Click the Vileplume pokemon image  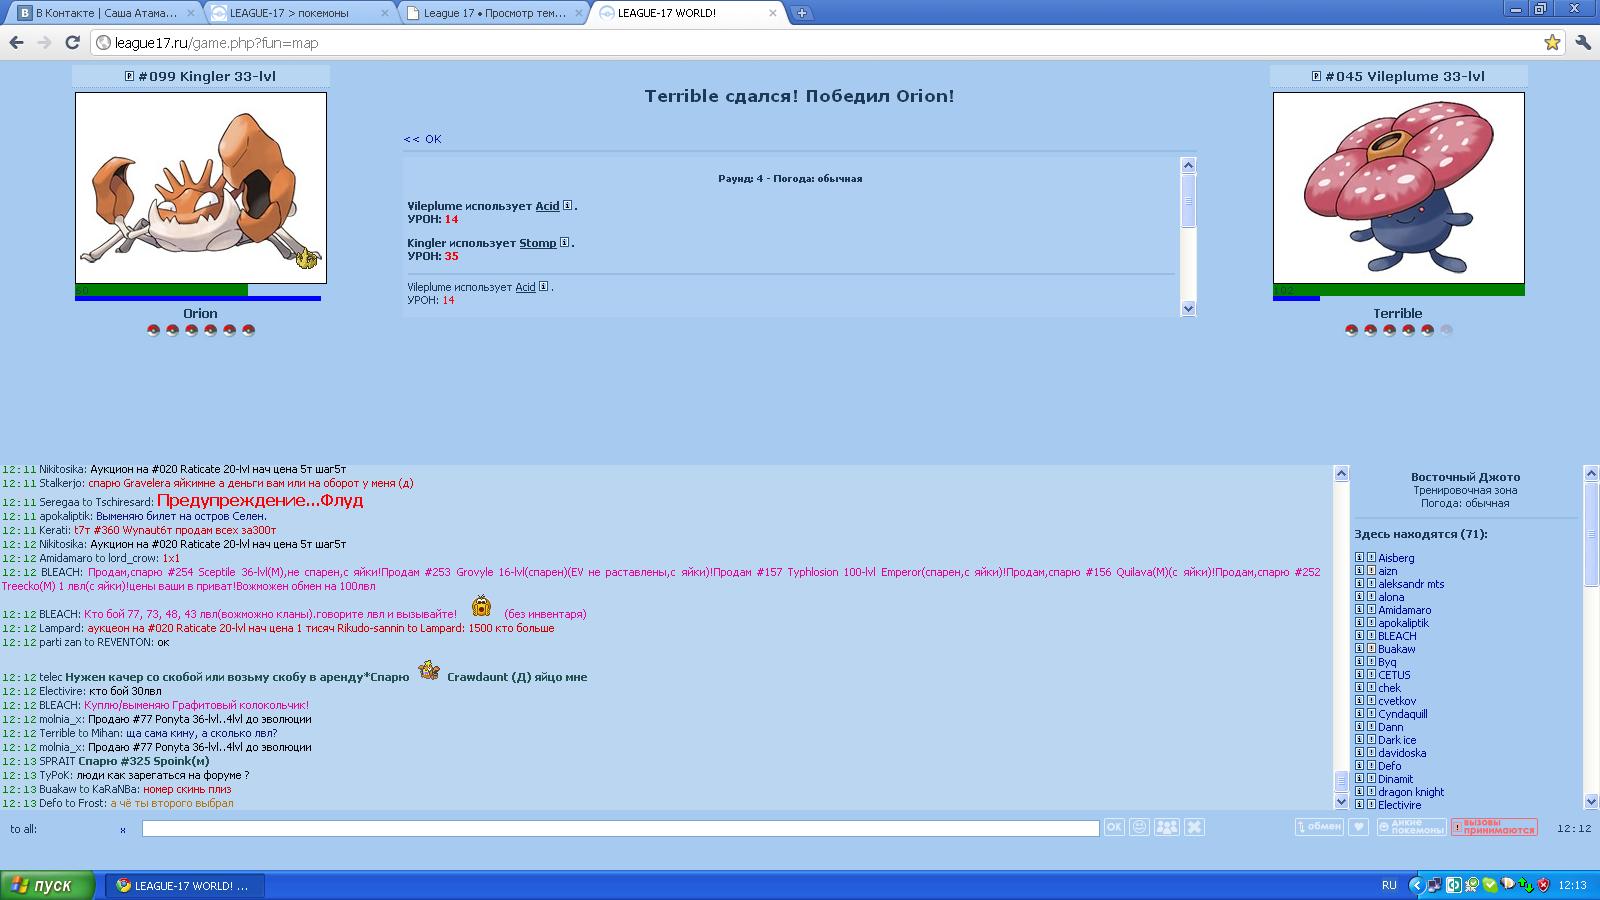(x=1398, y=188)
